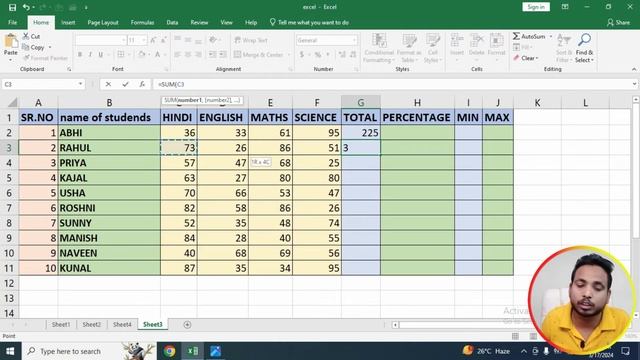Click NAVEEN's ENGLISH score 68
640x360 pixels.
pyautogui.click(x=222, y=253)
